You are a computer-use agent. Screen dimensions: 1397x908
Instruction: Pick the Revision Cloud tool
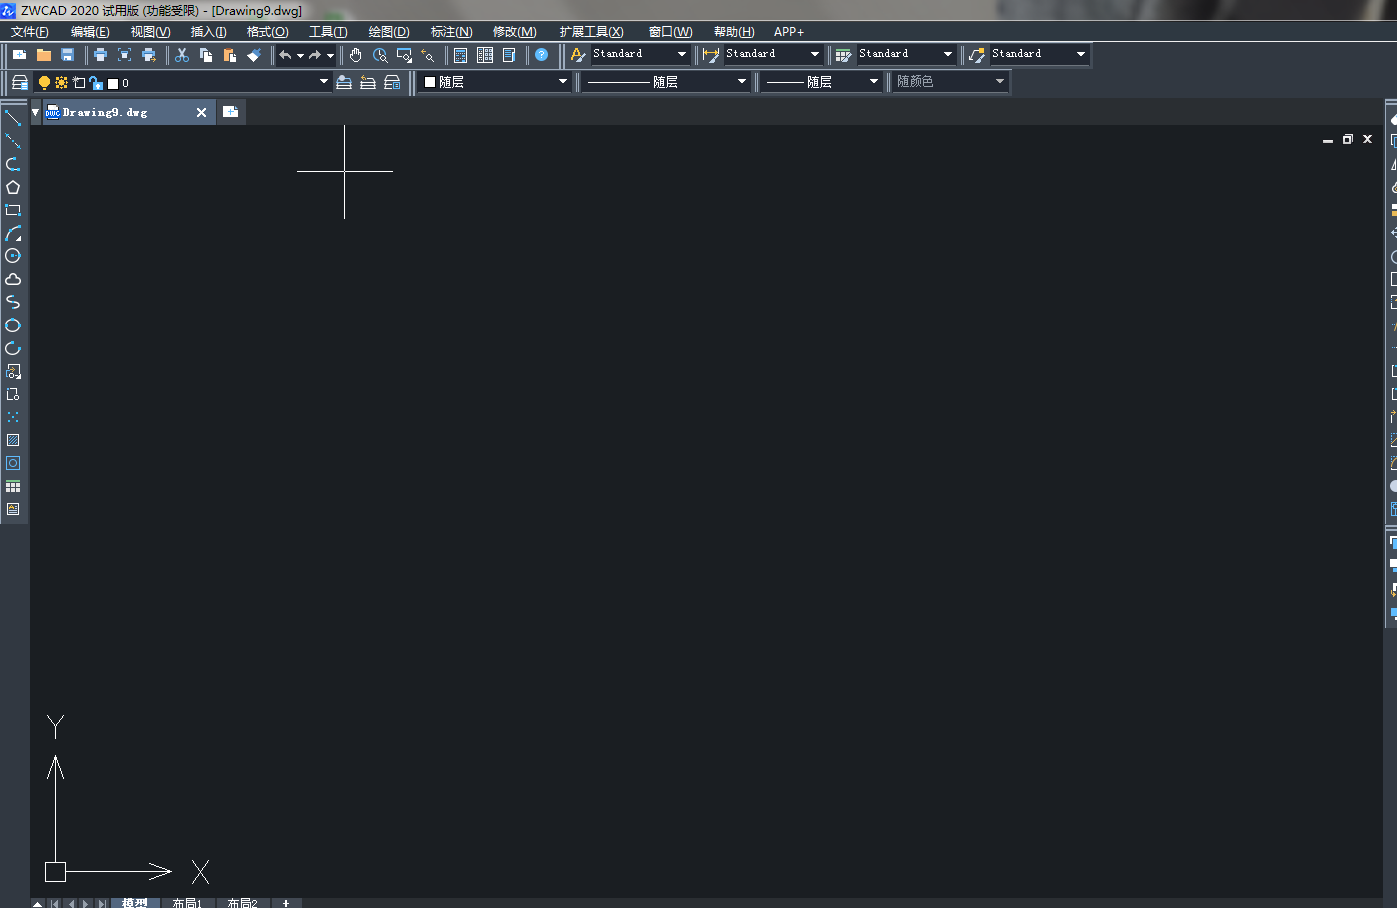coord(14,280)
